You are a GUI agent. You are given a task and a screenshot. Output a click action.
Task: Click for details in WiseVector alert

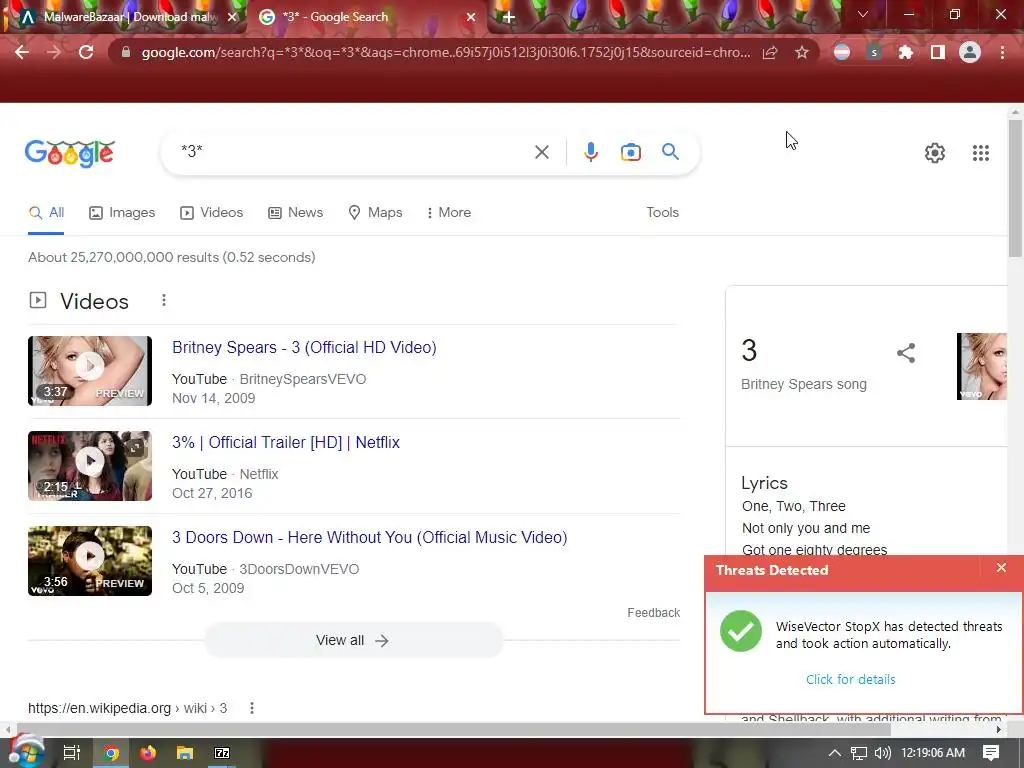click(850, 680)
